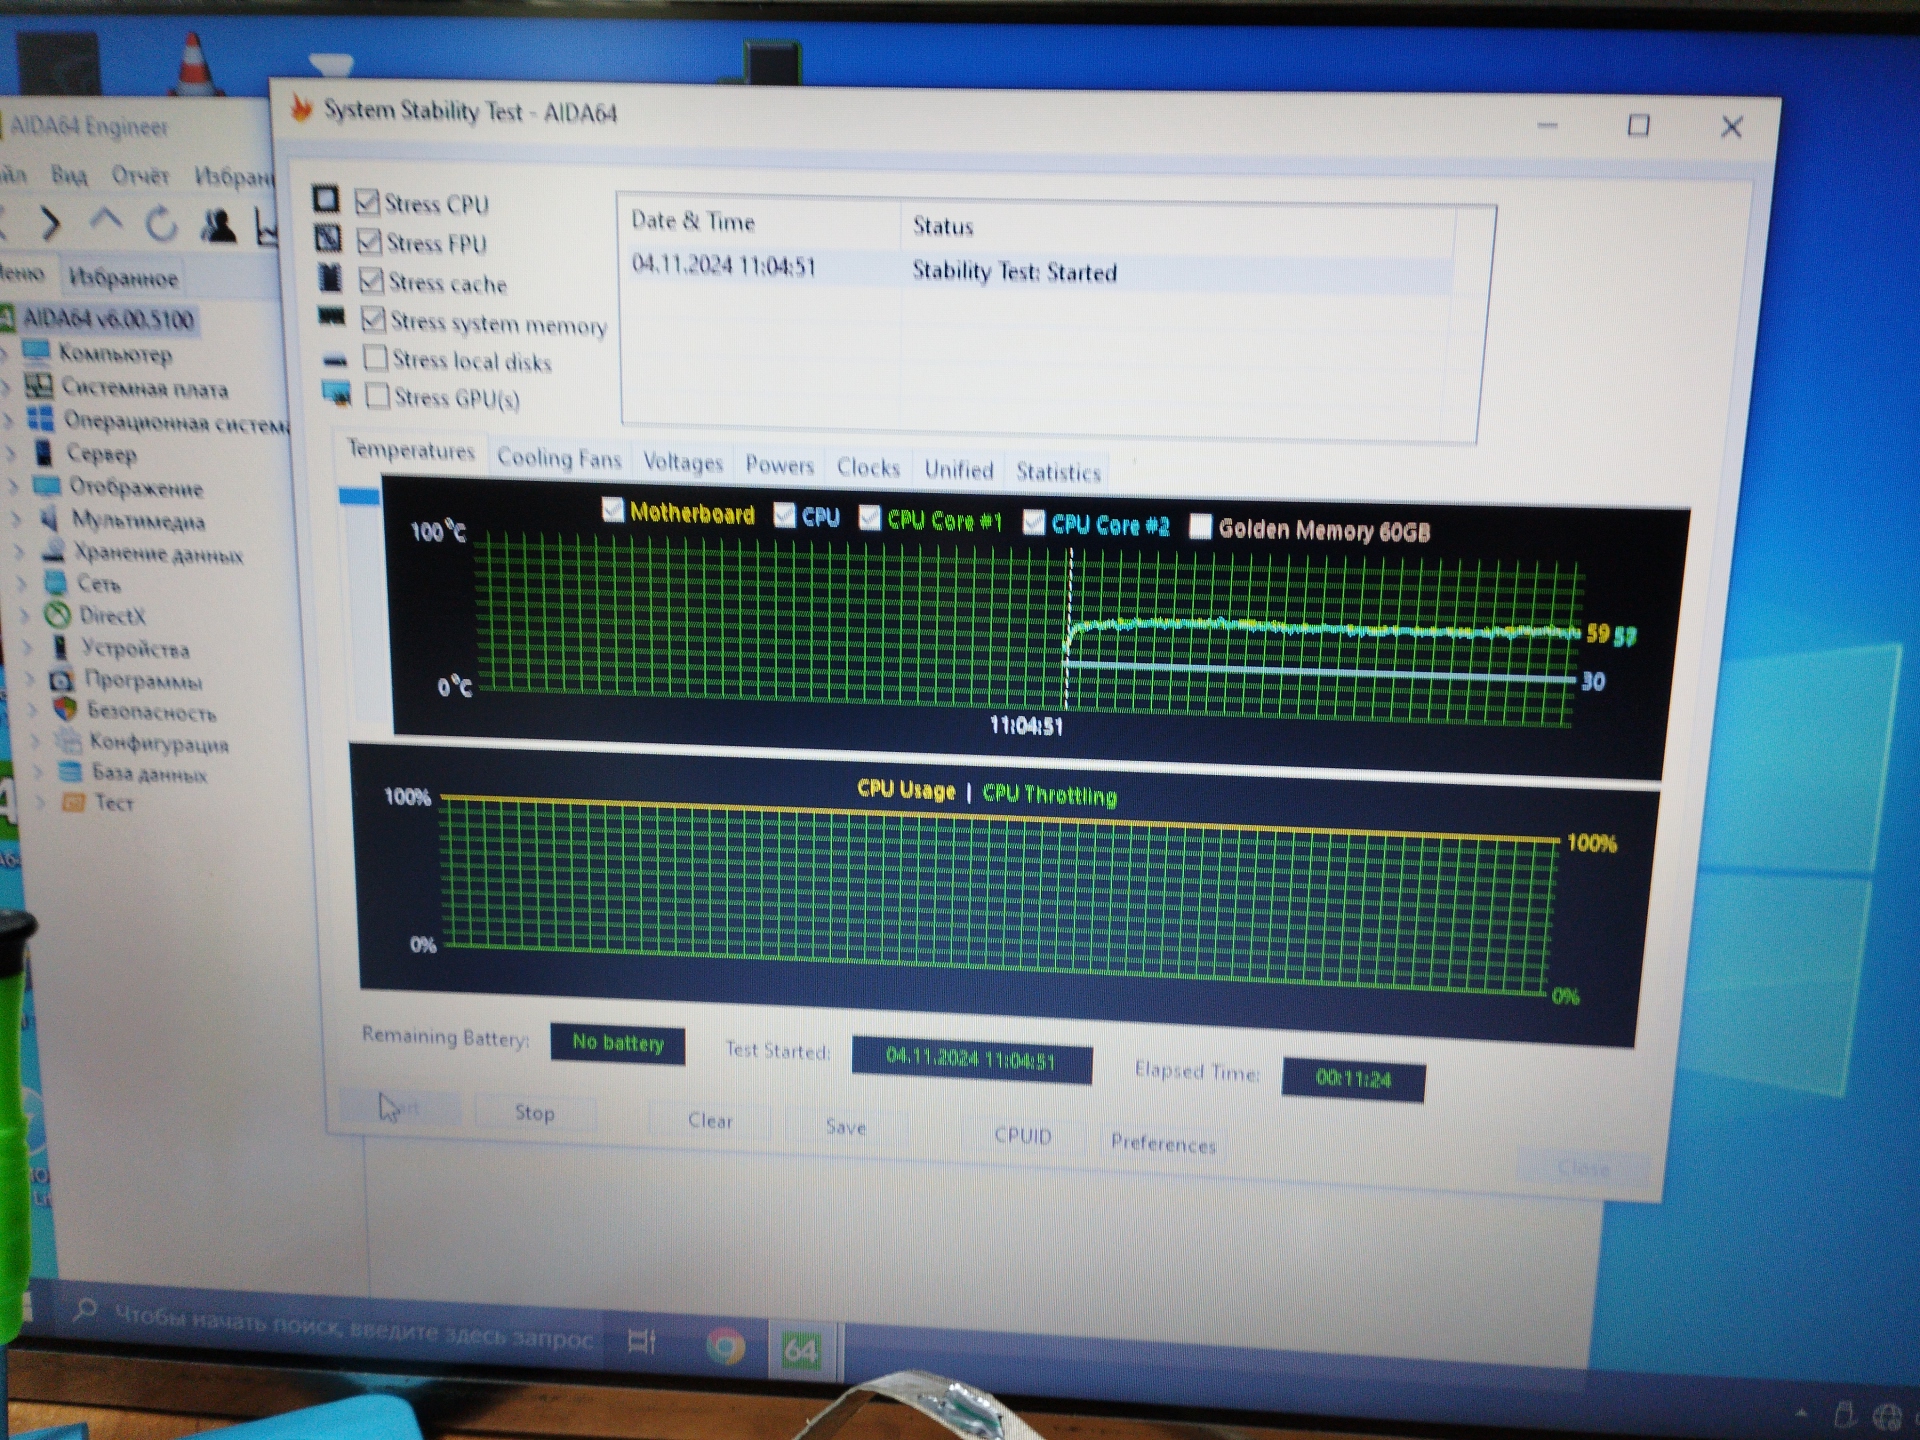The height and width of the screenshot is (1440, 1920).
Task: Uncheck the Stress CPU checkbox
Action: point(368,202)
